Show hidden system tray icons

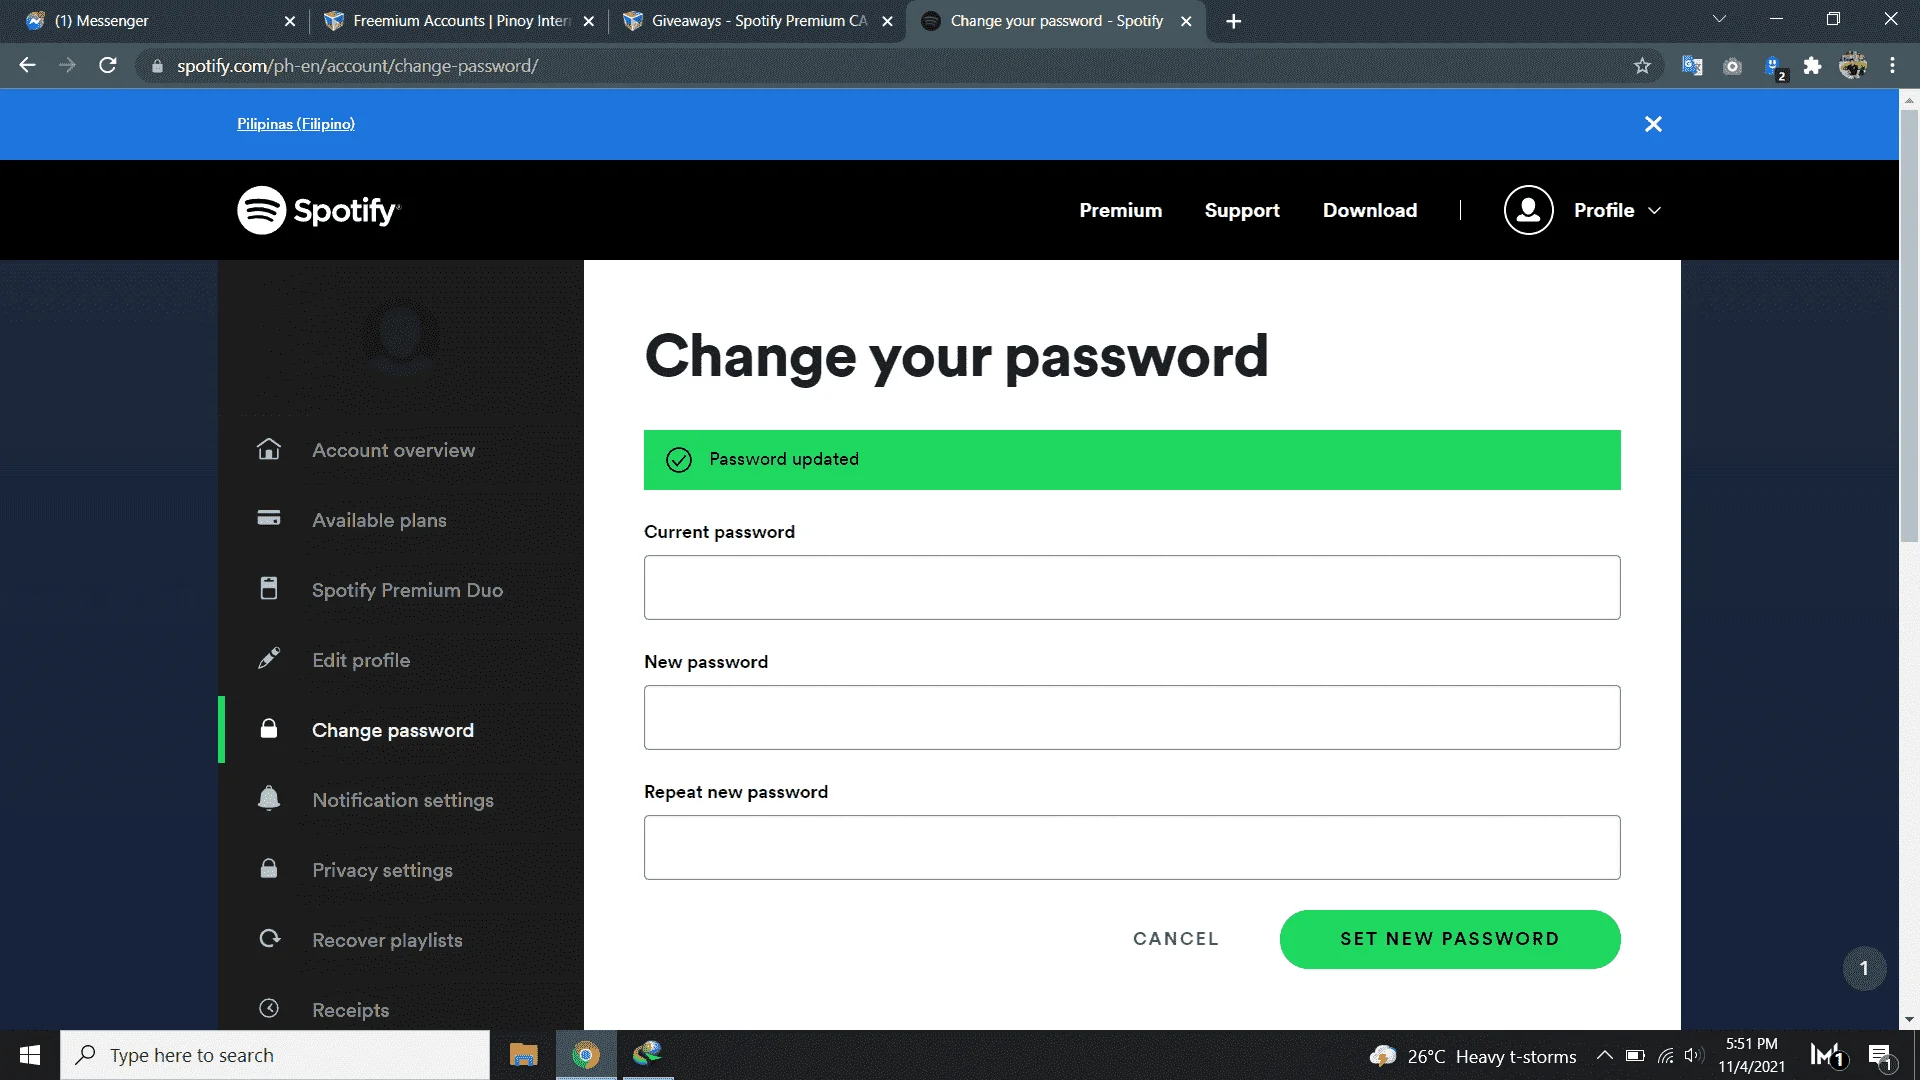click(x=1604, y=1055)
